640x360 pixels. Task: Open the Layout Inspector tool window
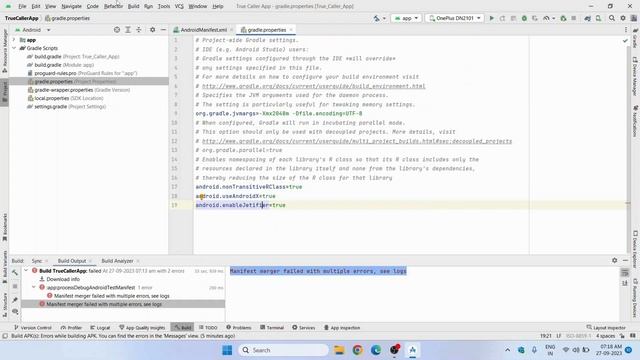(606, 327)
